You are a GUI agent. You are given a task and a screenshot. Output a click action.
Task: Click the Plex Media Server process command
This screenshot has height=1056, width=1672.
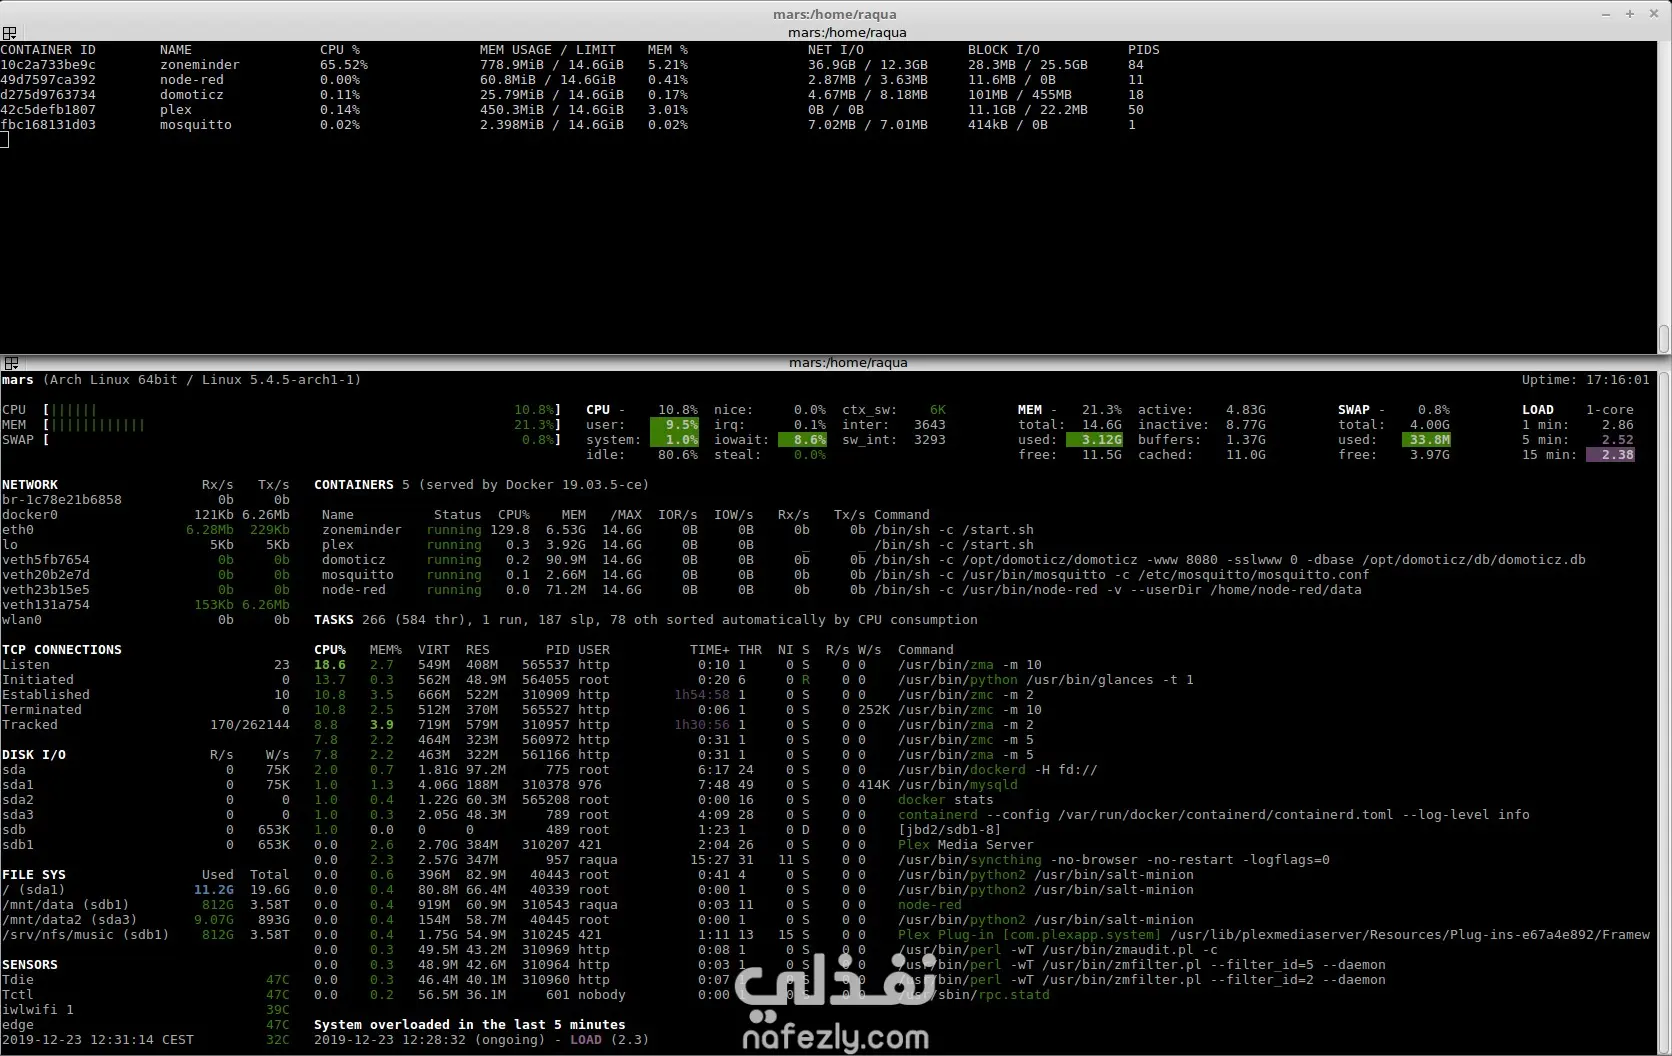tap(966, 845)
